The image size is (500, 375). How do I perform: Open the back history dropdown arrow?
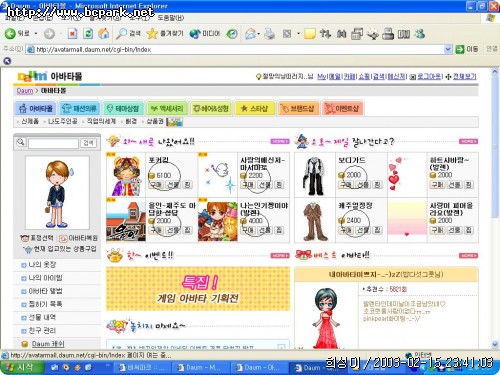pos(36,34)
